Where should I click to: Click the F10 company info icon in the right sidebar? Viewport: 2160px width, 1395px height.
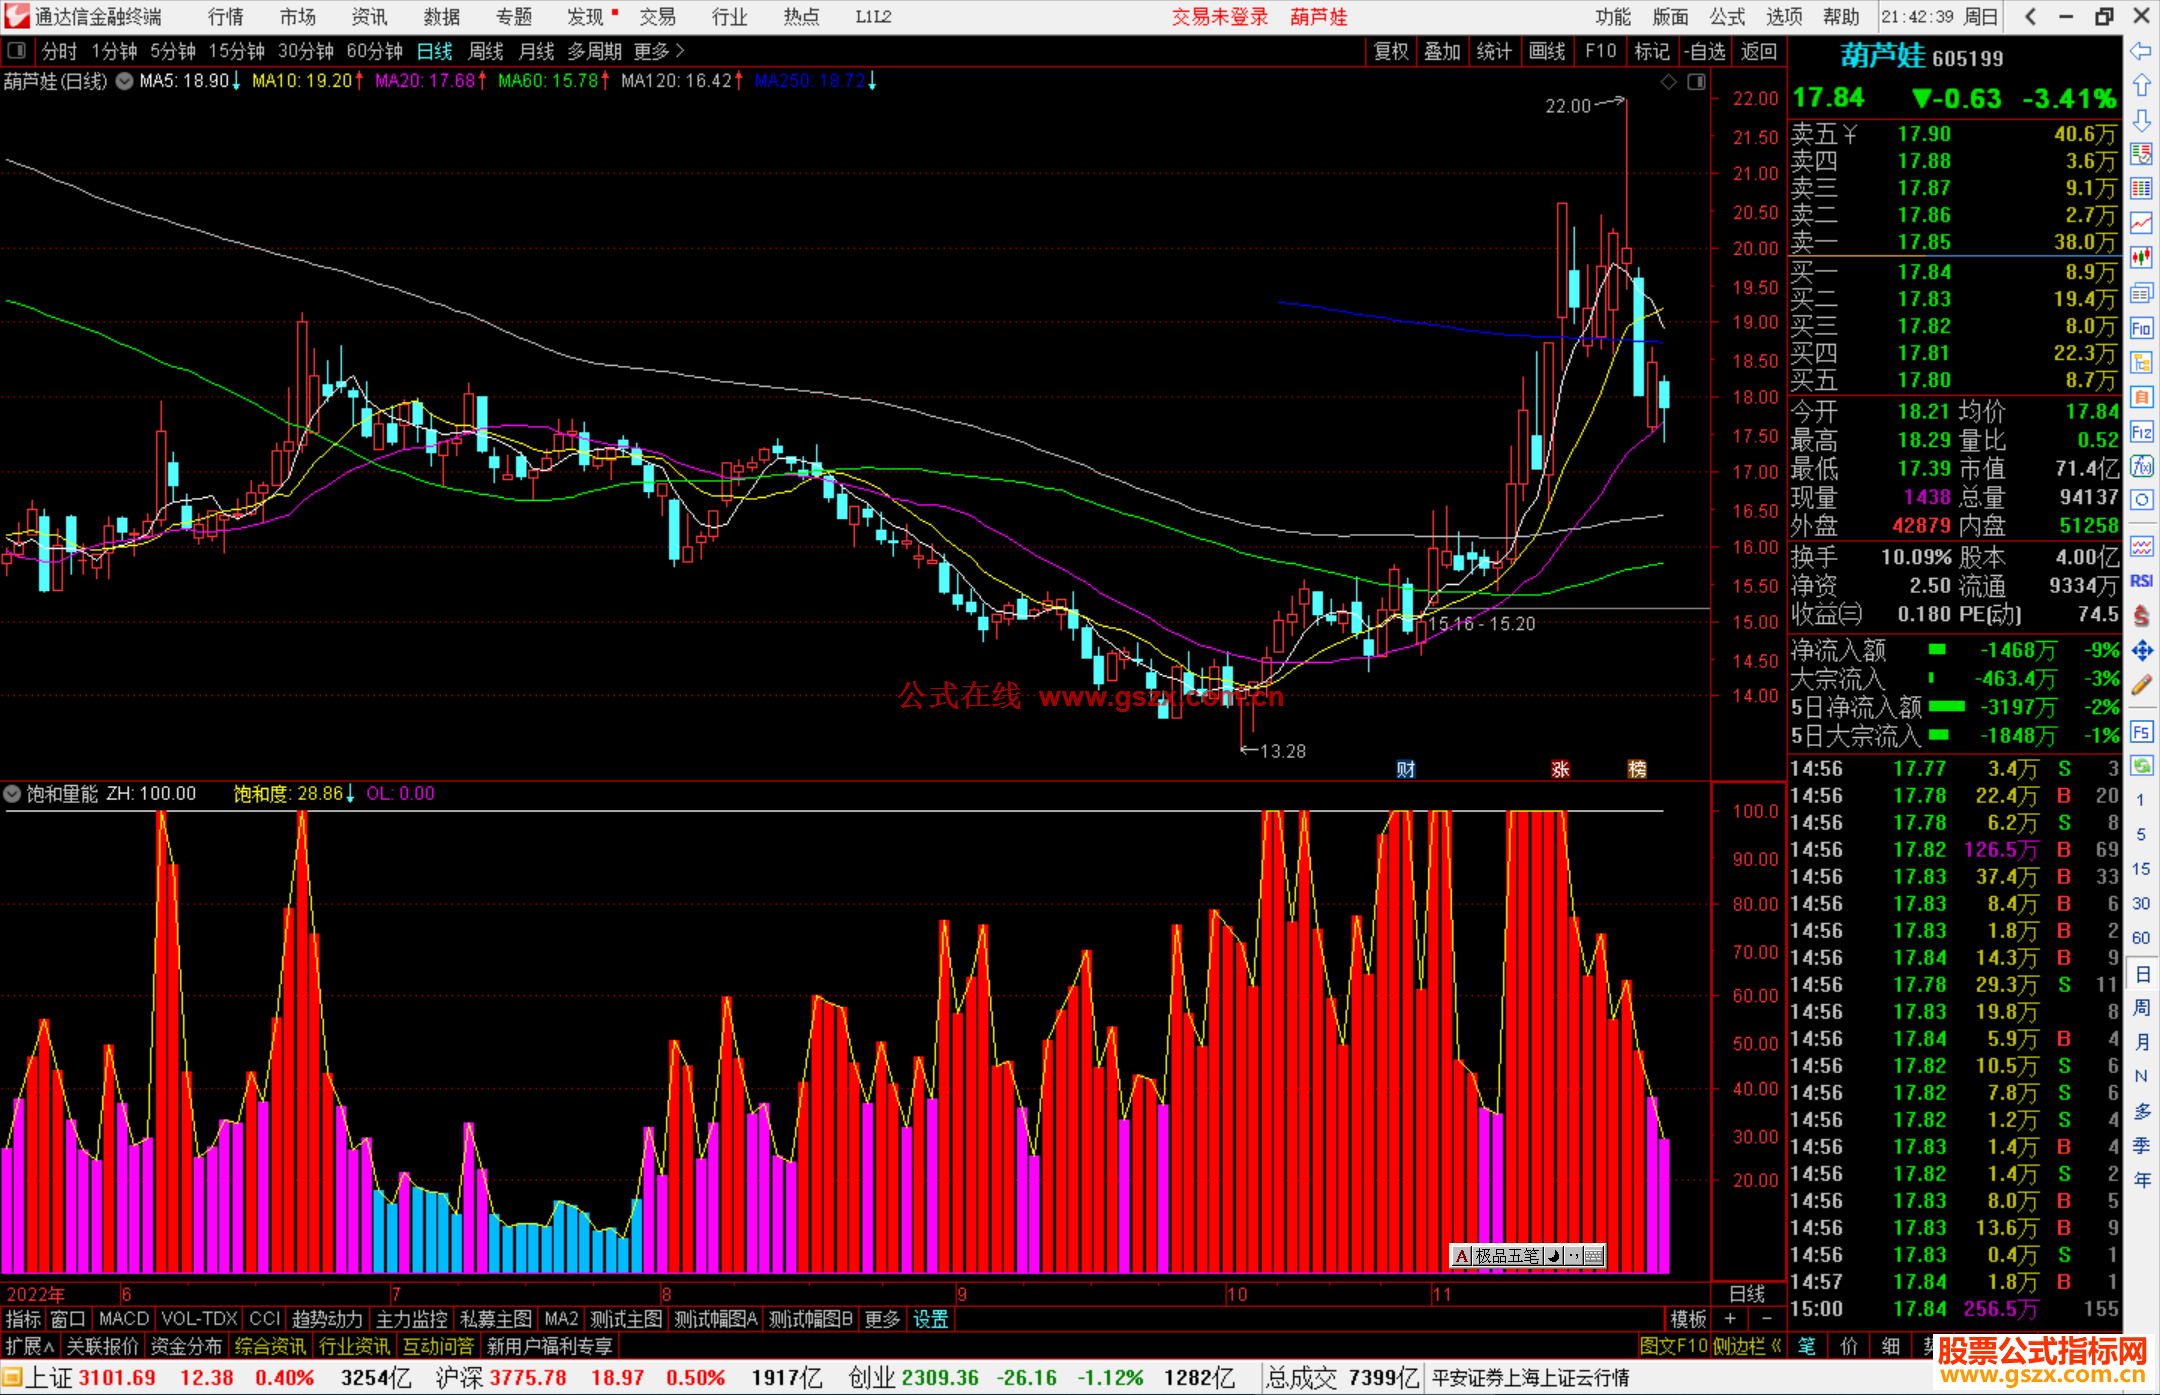[2141, 328]
